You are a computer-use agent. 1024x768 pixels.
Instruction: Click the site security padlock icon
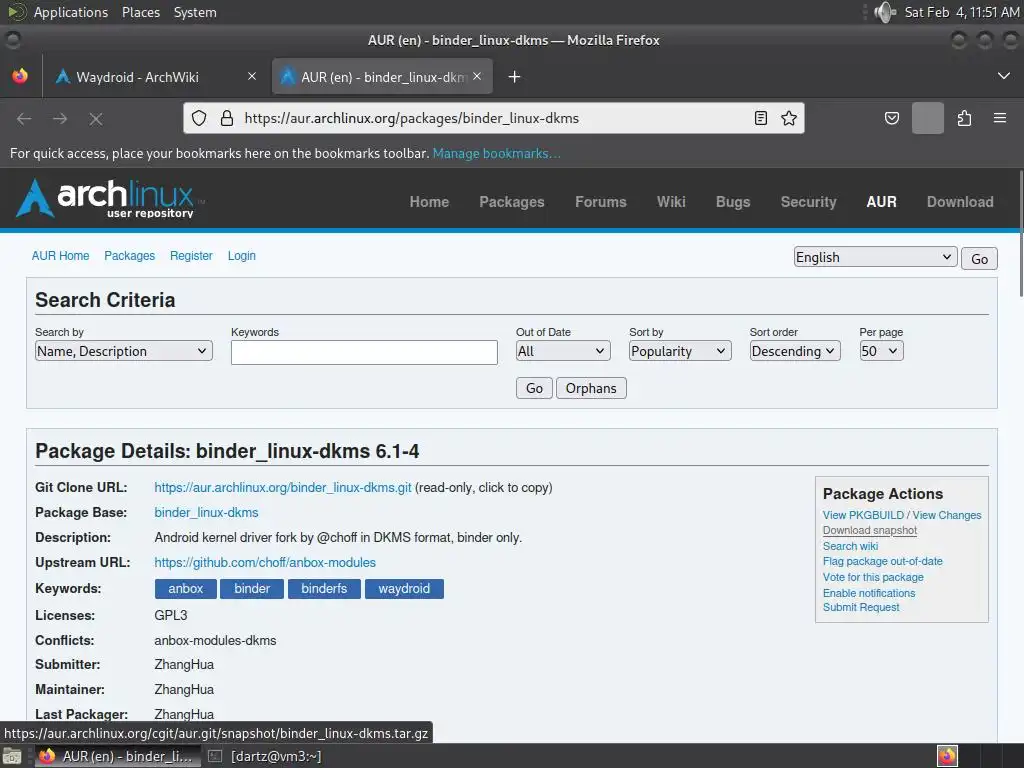pos(227,118)
